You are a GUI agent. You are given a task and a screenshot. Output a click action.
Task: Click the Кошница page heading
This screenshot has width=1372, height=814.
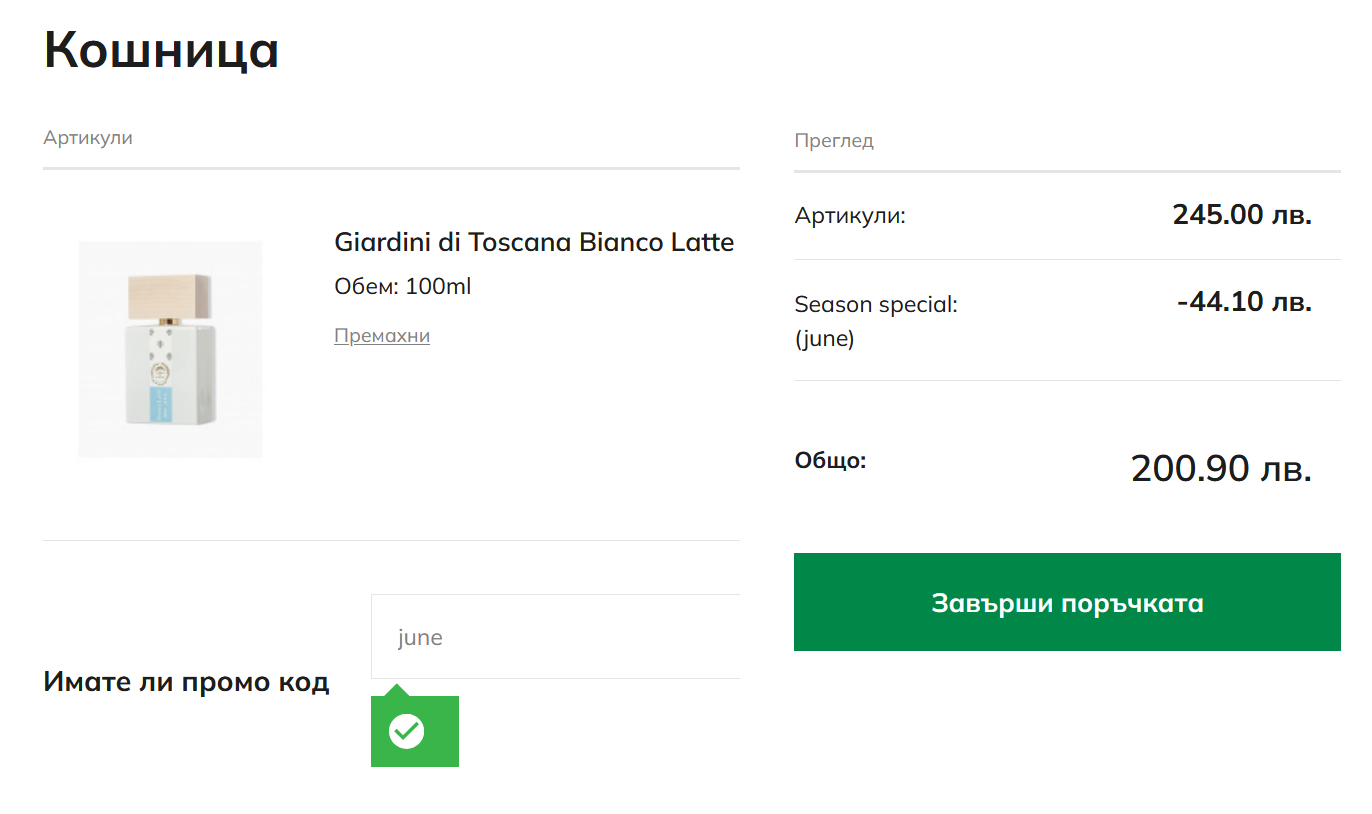161,49
